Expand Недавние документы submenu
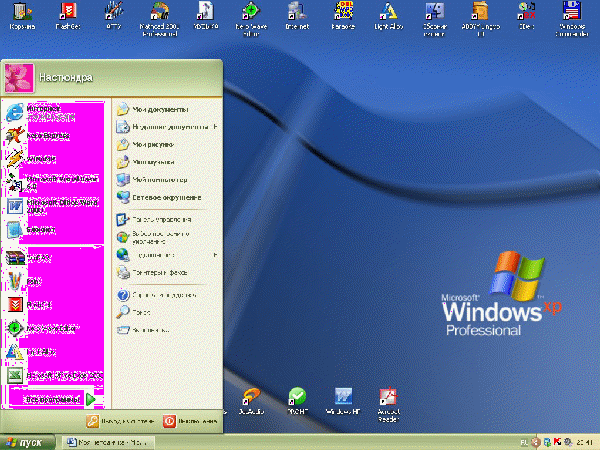 [x=167, y=127]
